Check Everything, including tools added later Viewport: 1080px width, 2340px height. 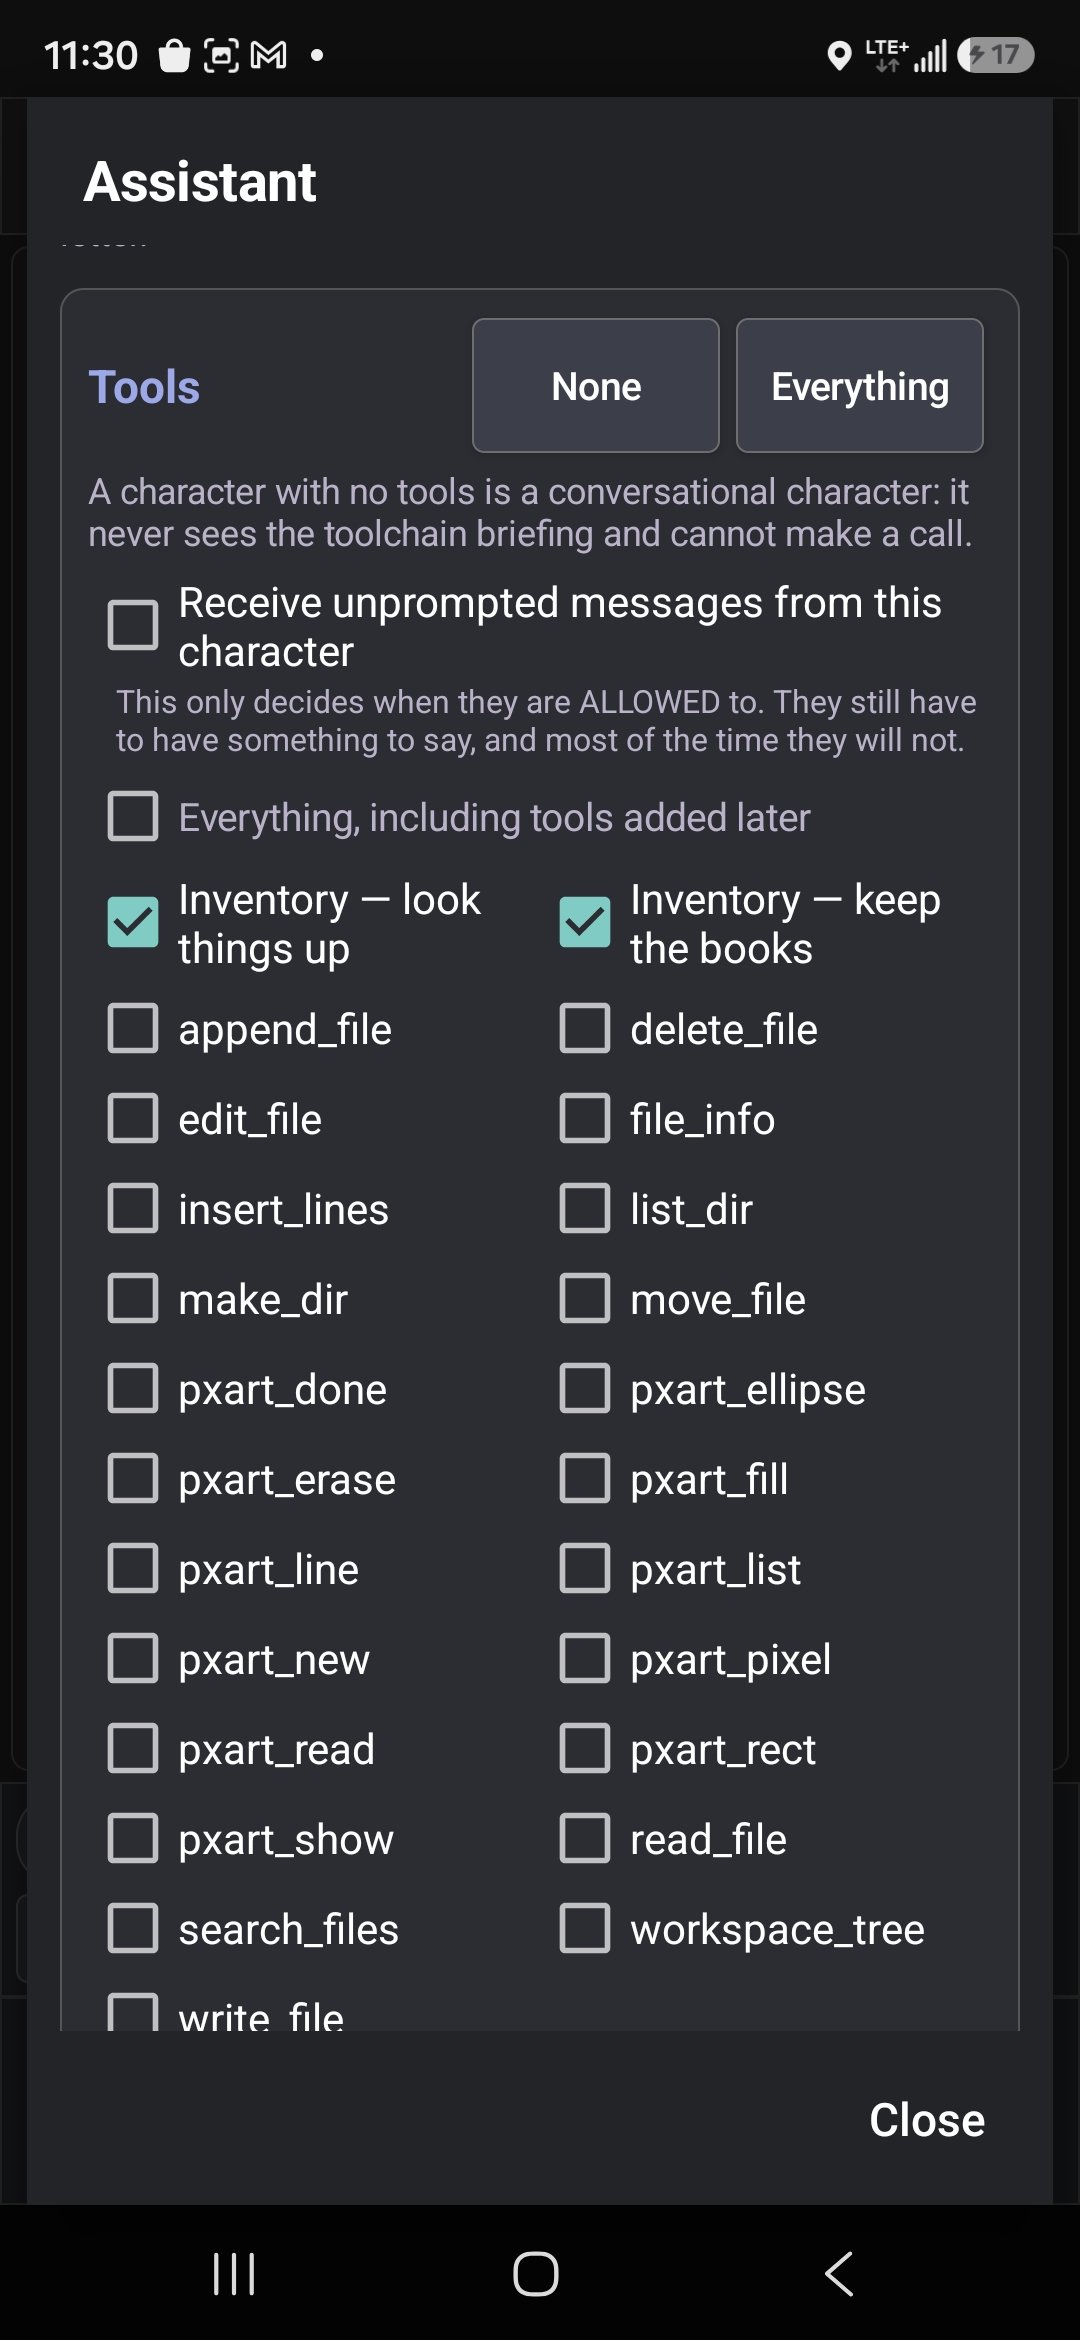click(x=133, y=817)
